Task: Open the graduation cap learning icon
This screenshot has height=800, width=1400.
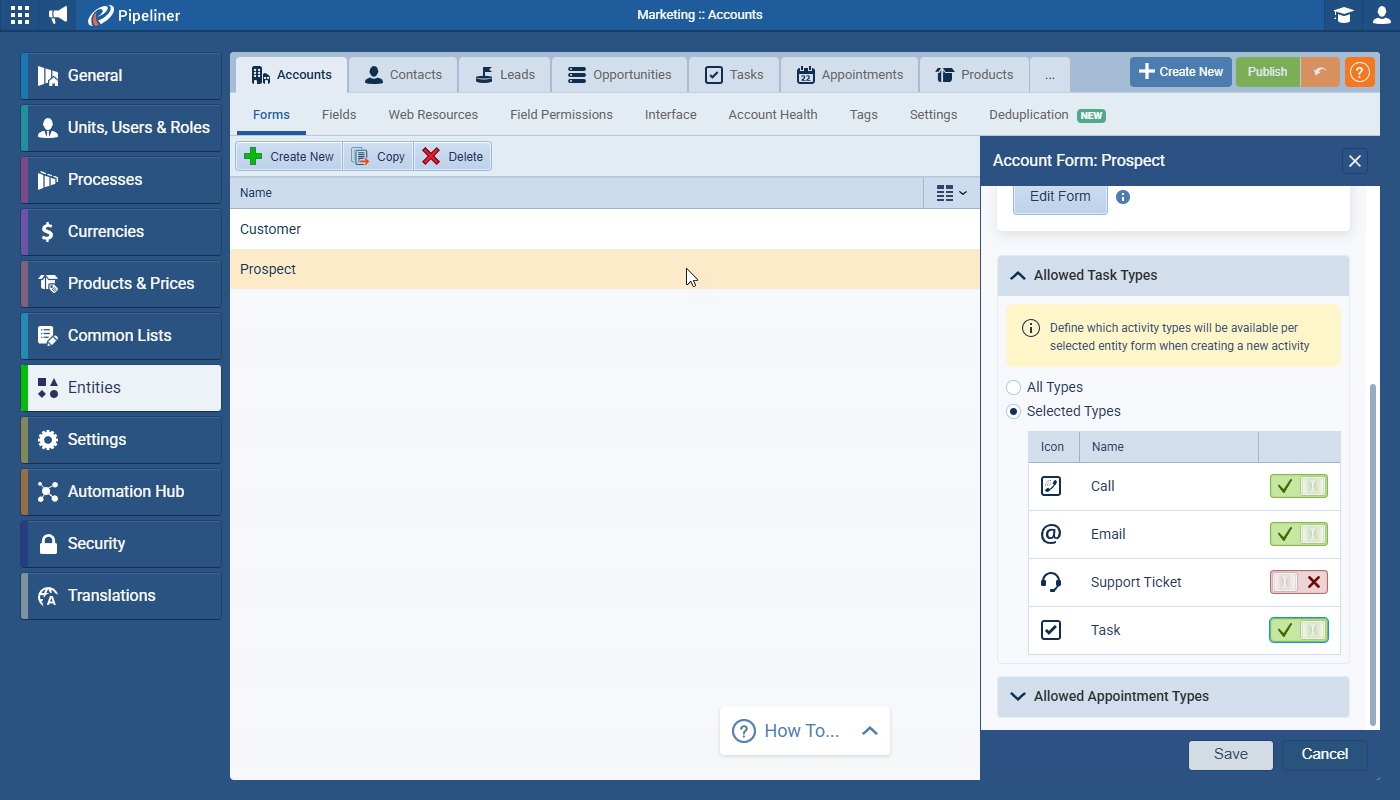Action: 1343,15
